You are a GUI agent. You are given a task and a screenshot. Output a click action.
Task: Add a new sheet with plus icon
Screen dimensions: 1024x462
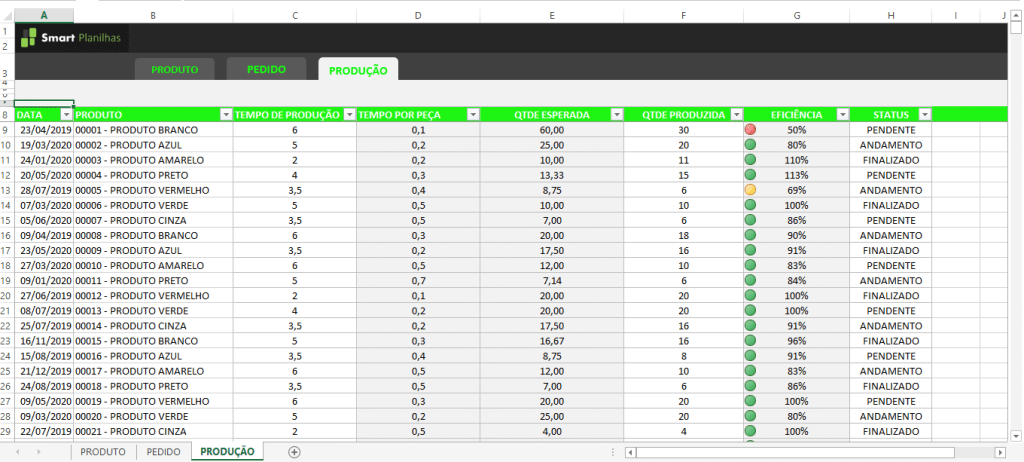[294, 452]
